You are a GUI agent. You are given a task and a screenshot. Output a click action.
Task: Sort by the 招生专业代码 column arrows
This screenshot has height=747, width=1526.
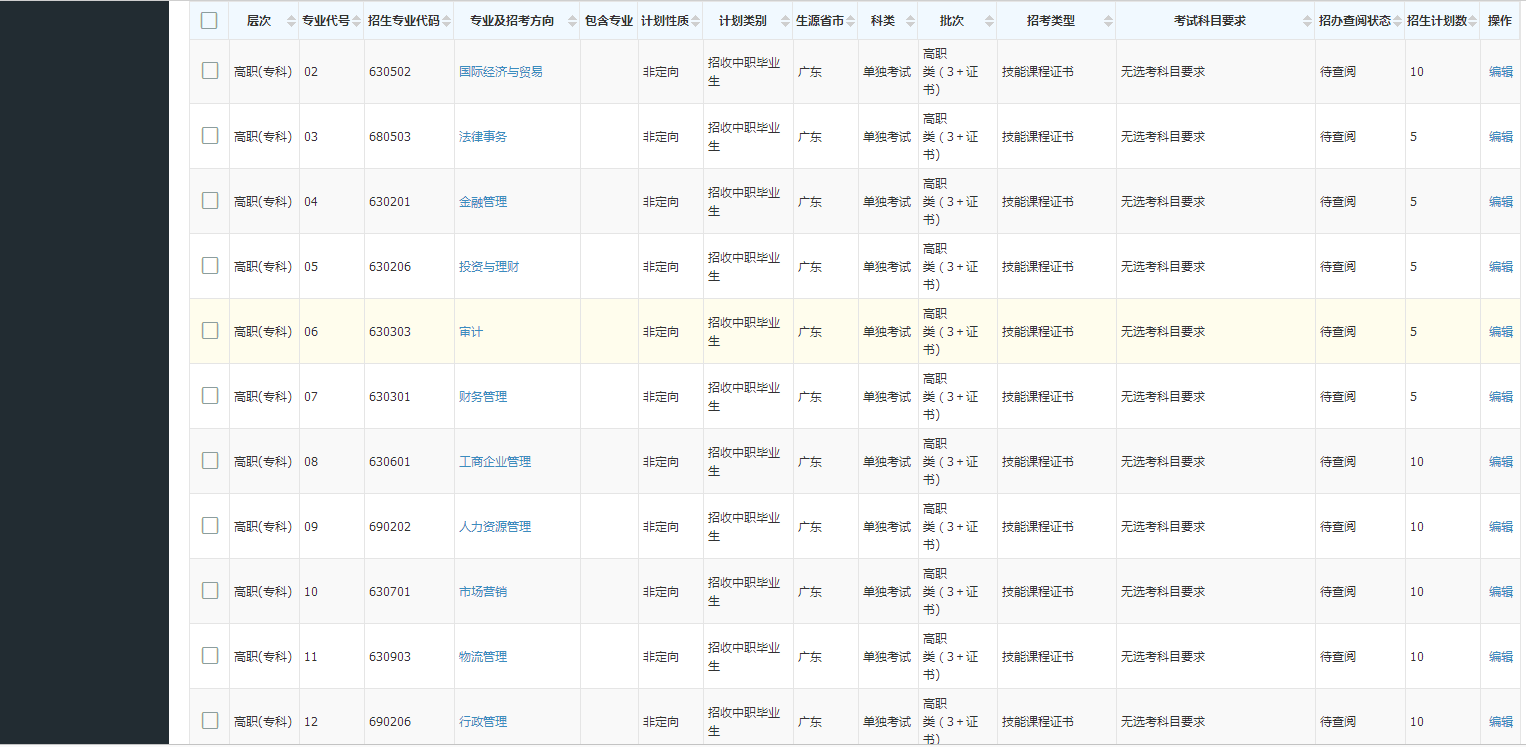[x=446, y=21]
